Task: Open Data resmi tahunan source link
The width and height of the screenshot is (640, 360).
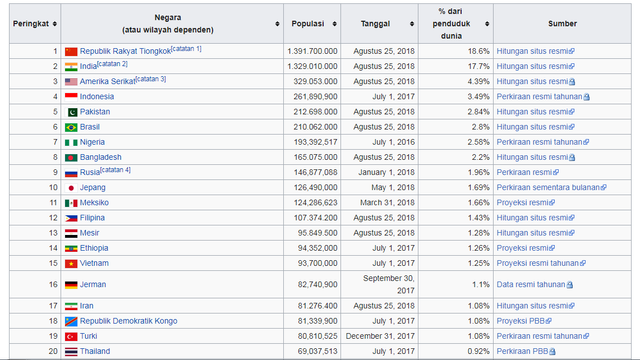Action: pos(534,284)
